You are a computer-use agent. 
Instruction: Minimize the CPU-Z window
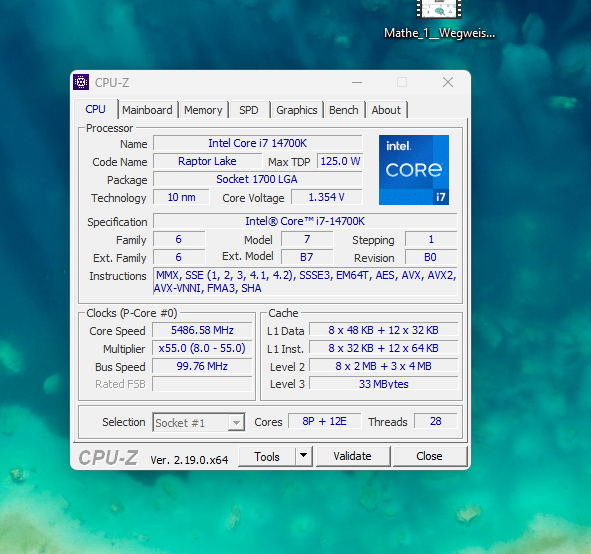pos(357,82)
